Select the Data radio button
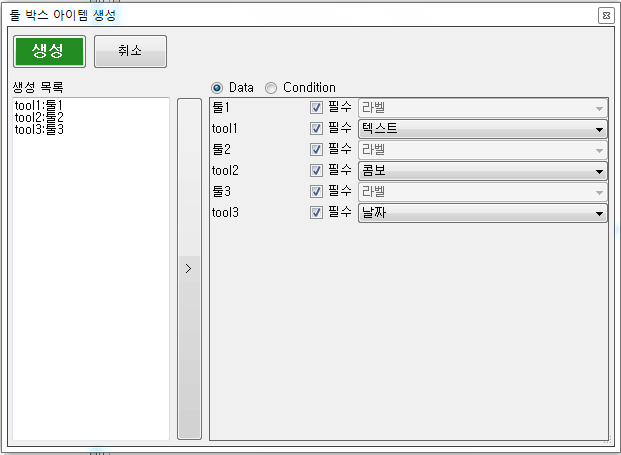 (217, 88)
